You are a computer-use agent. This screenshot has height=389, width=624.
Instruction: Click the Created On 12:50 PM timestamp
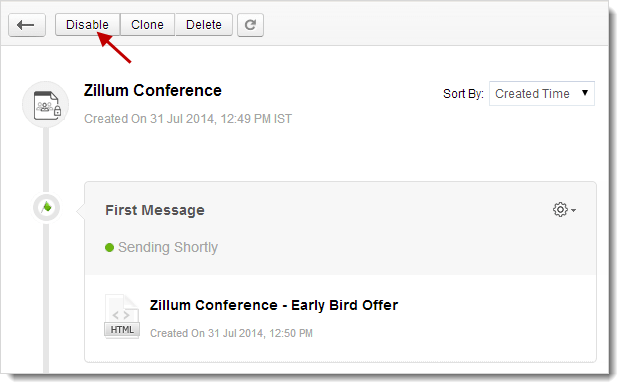(x=231, y=333)
